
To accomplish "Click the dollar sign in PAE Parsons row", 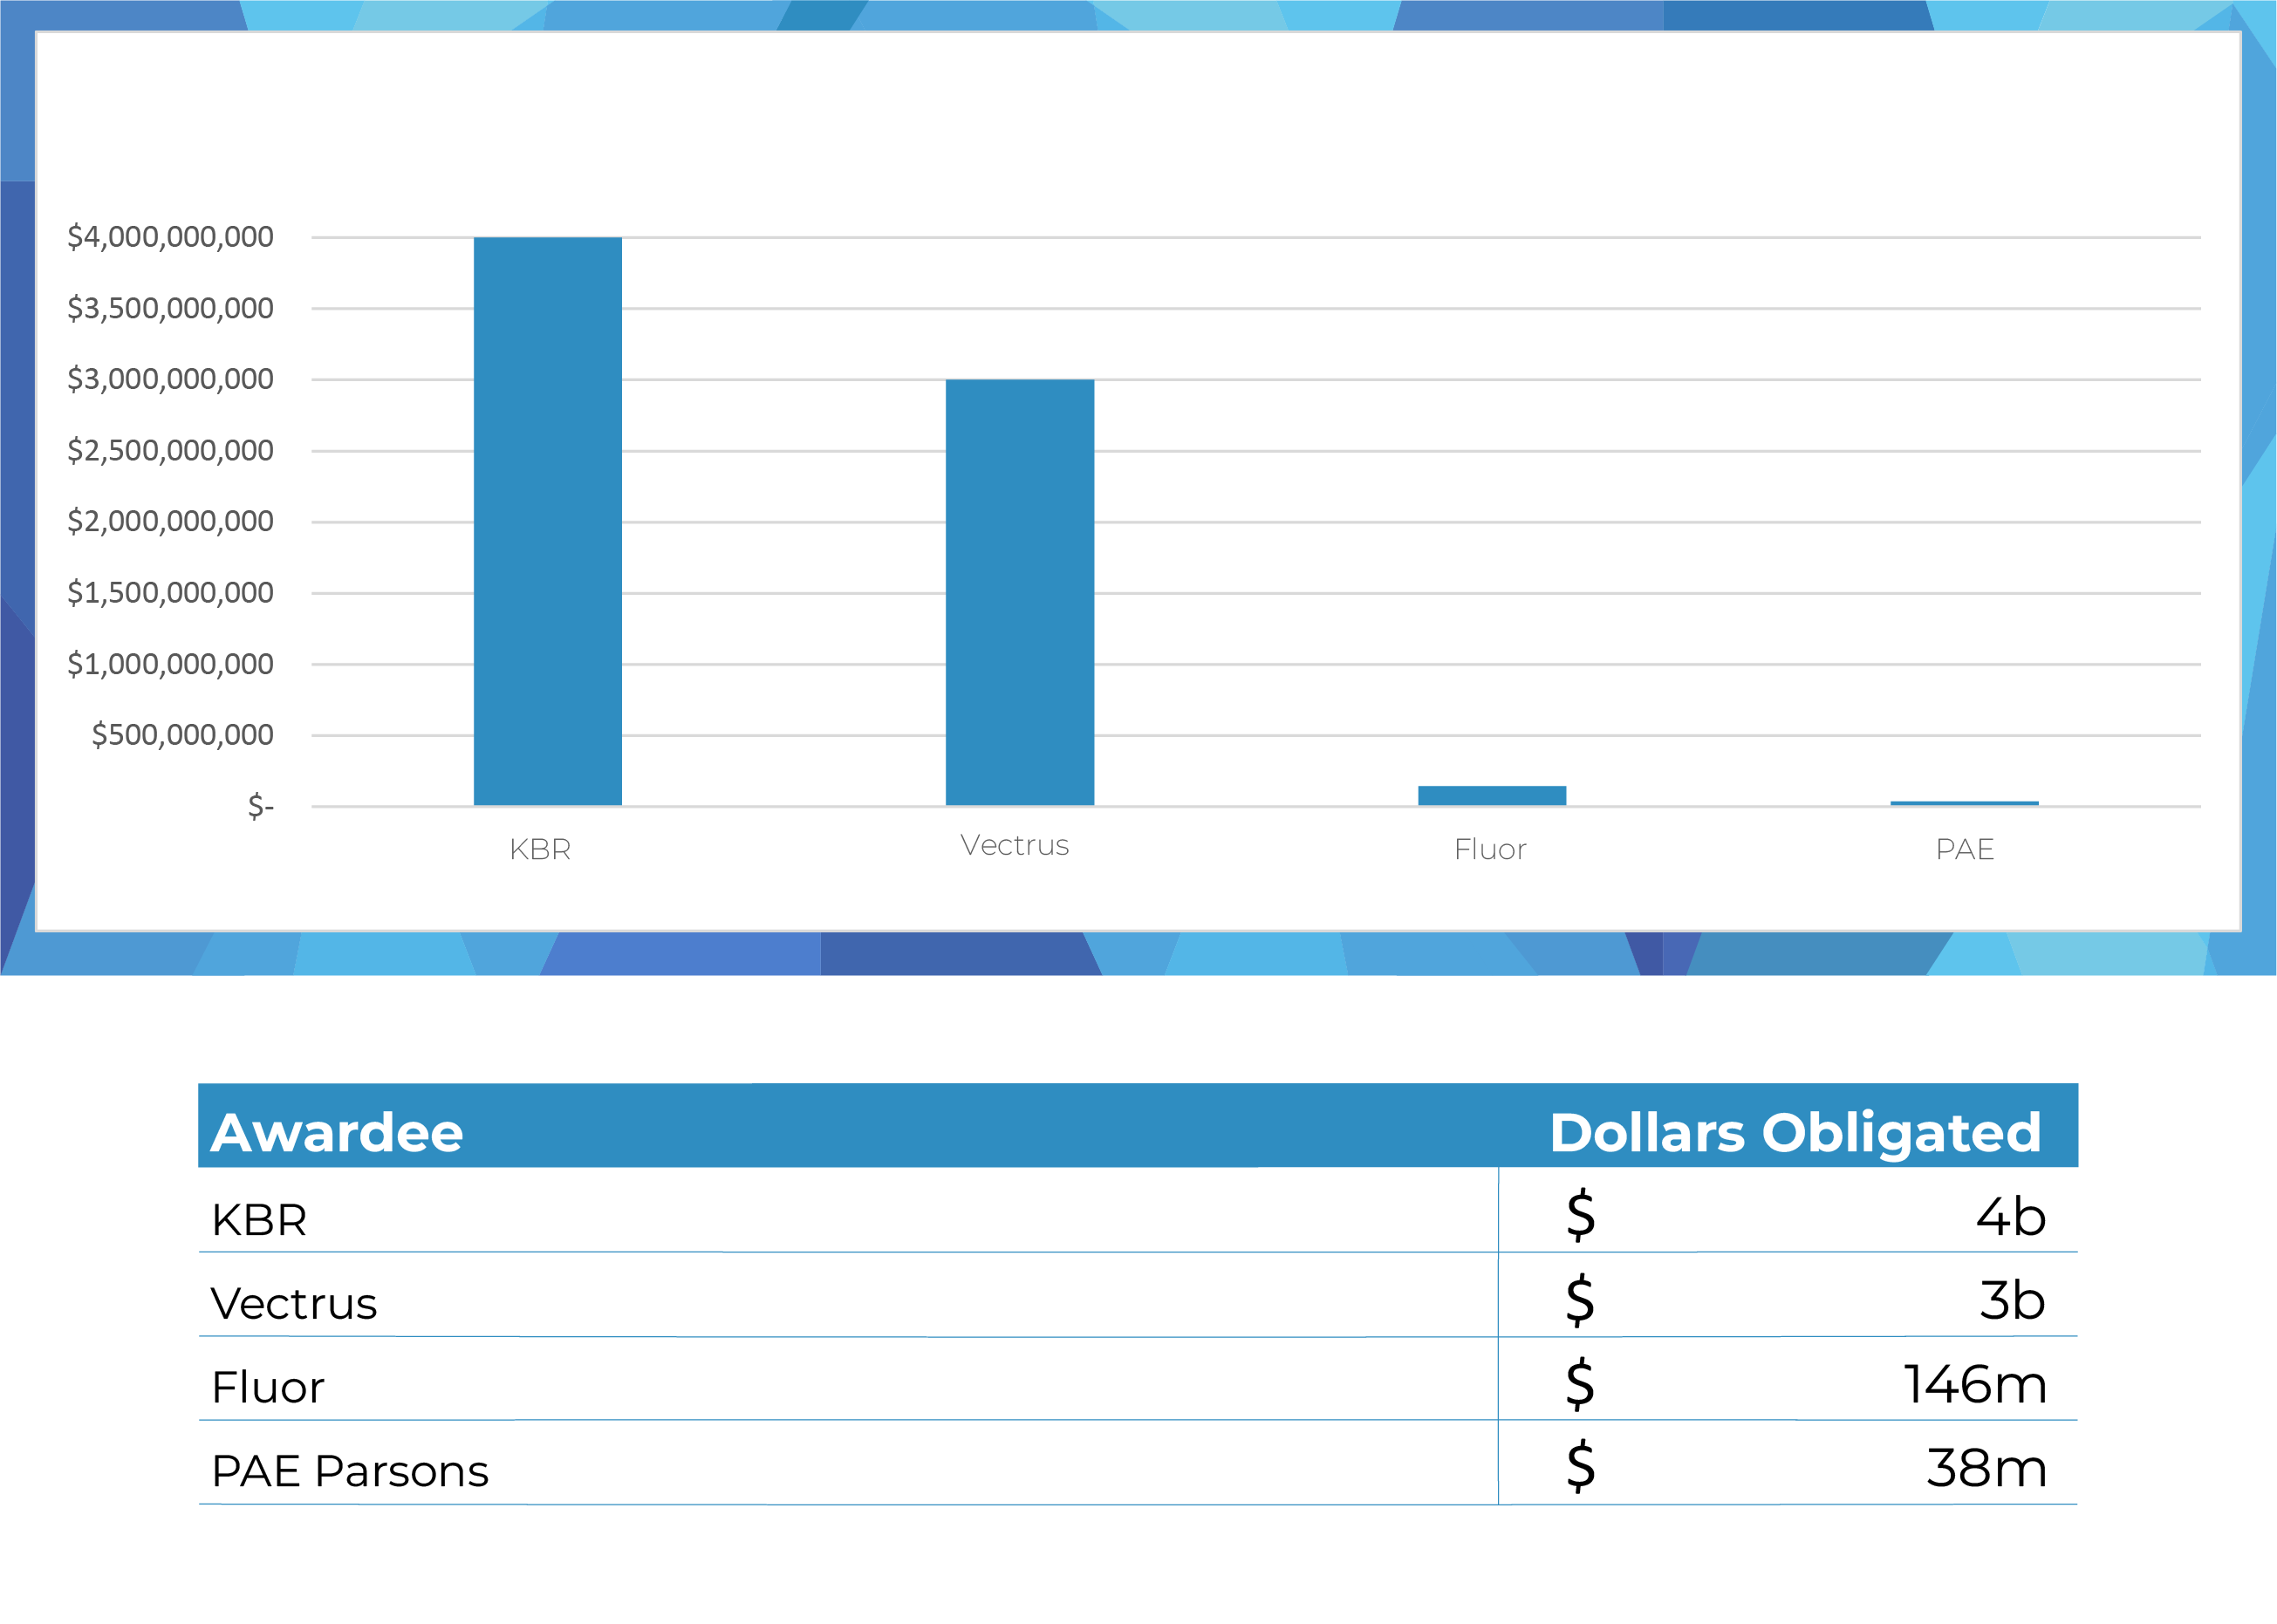I will point(1581,1466).
